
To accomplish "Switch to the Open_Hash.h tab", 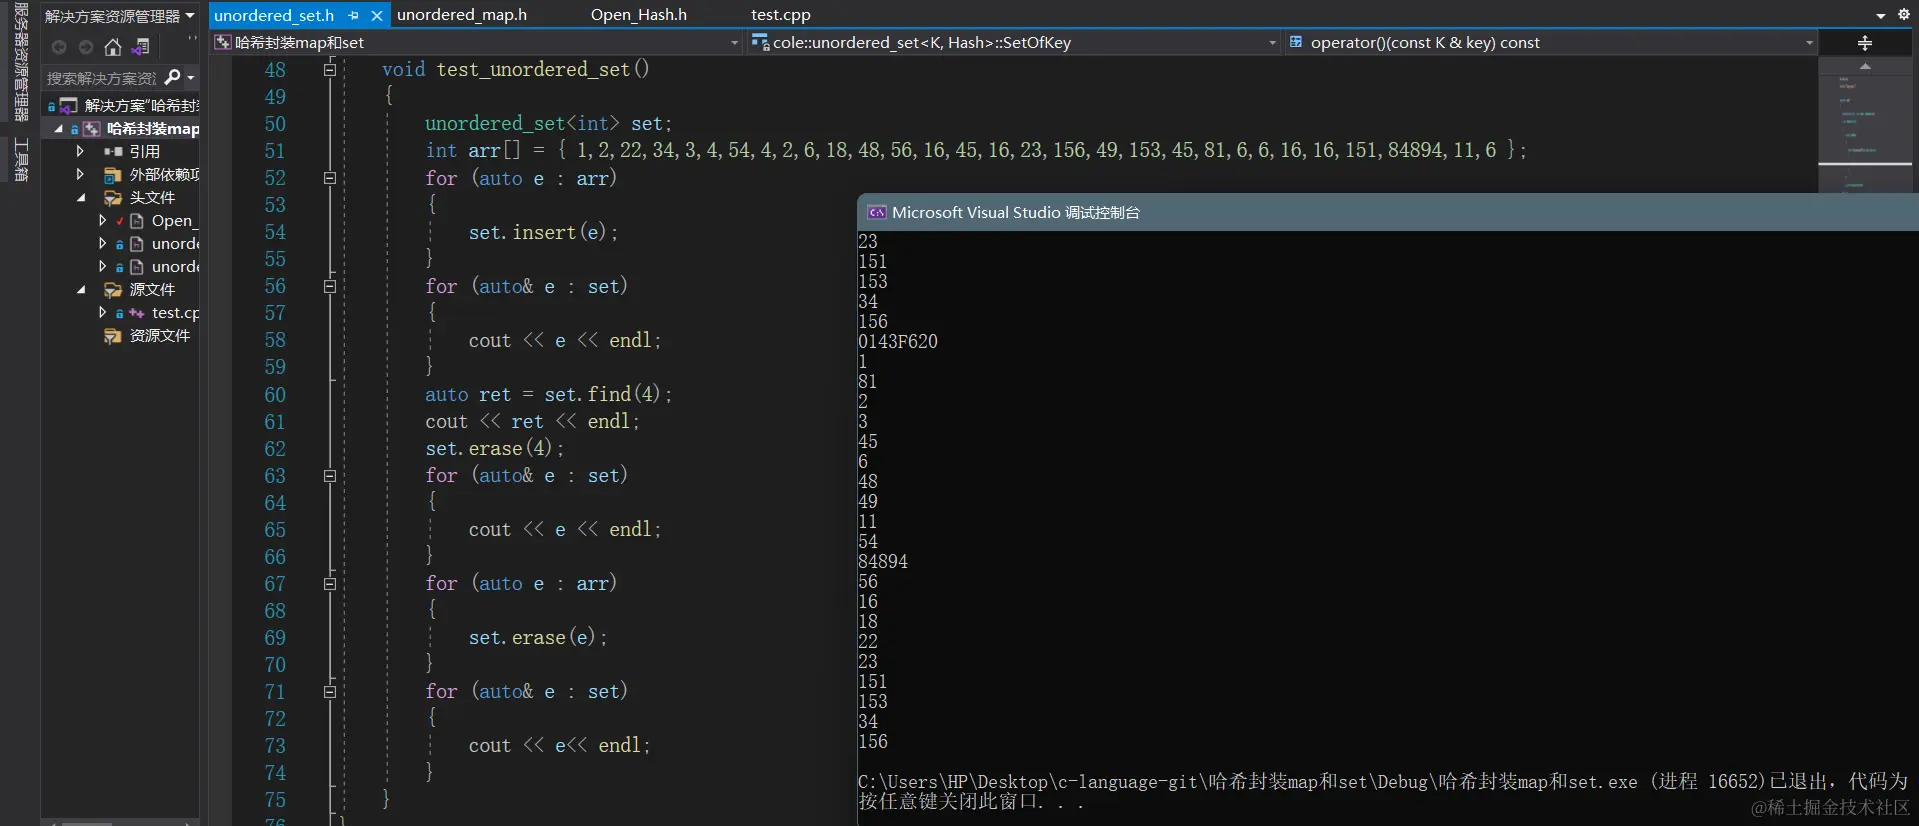I will [638, 15].
